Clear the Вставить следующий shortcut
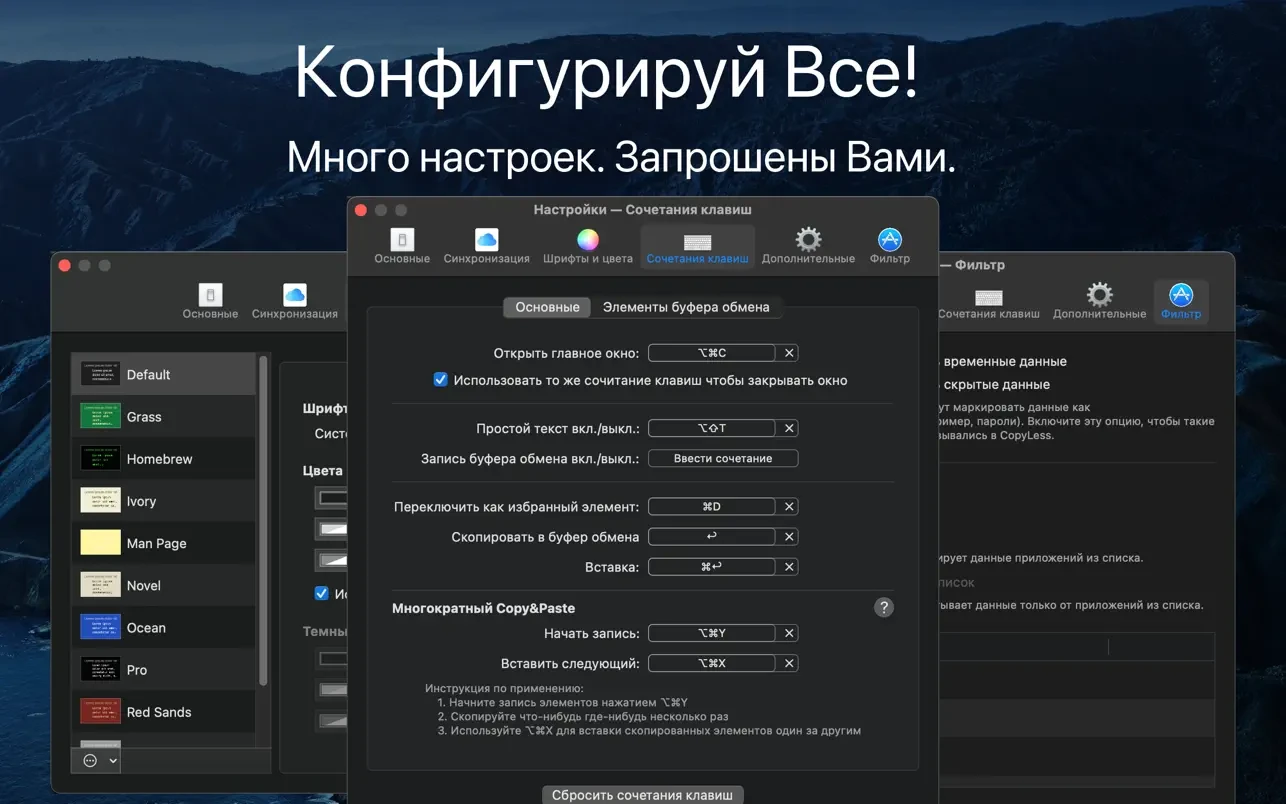Image resolution: width=1286 pixels, height=804 pixels. click(789, 663)
